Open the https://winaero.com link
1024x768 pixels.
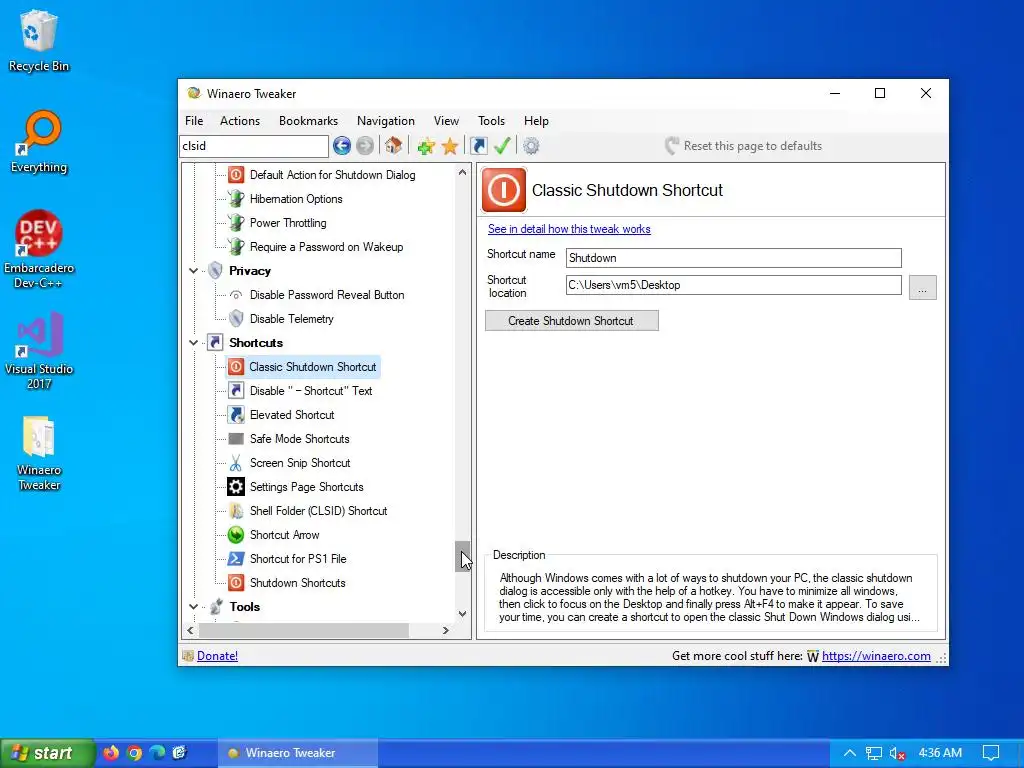[876, 656]
